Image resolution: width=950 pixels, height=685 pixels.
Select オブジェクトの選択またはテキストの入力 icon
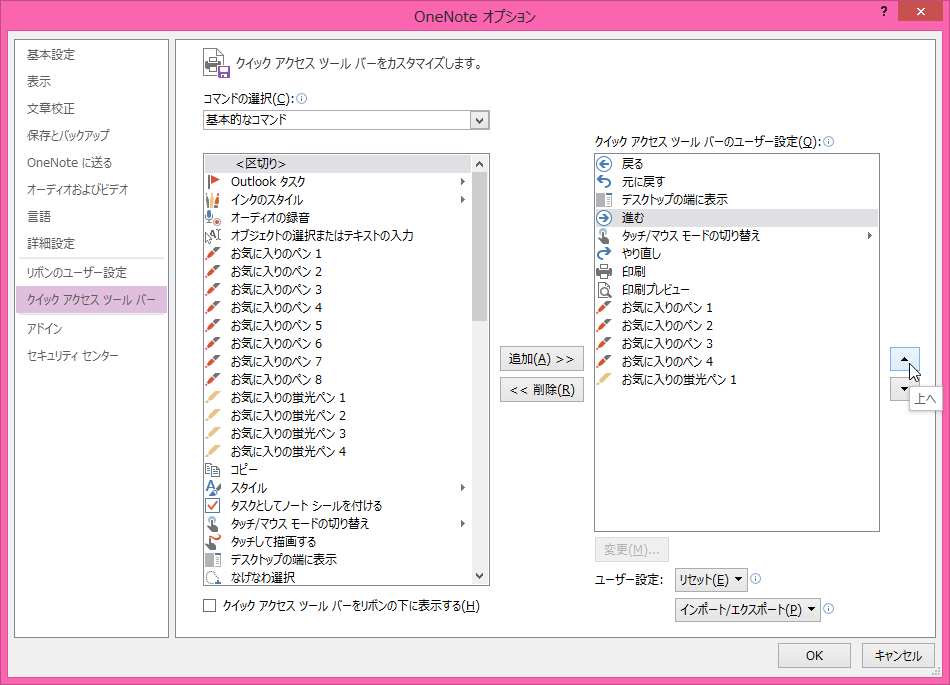(x=213, y=236)
